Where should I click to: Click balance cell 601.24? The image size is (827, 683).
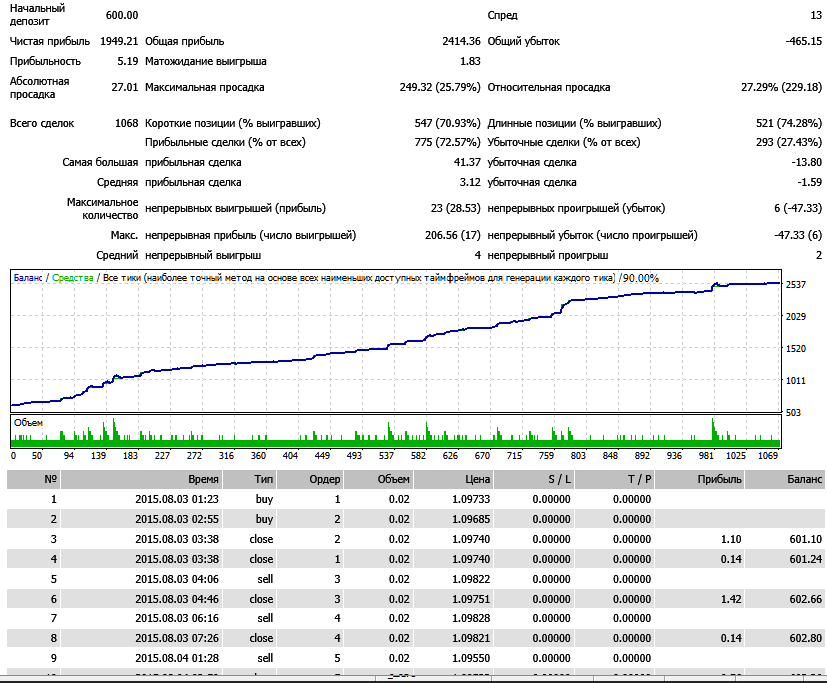point(805,560)
